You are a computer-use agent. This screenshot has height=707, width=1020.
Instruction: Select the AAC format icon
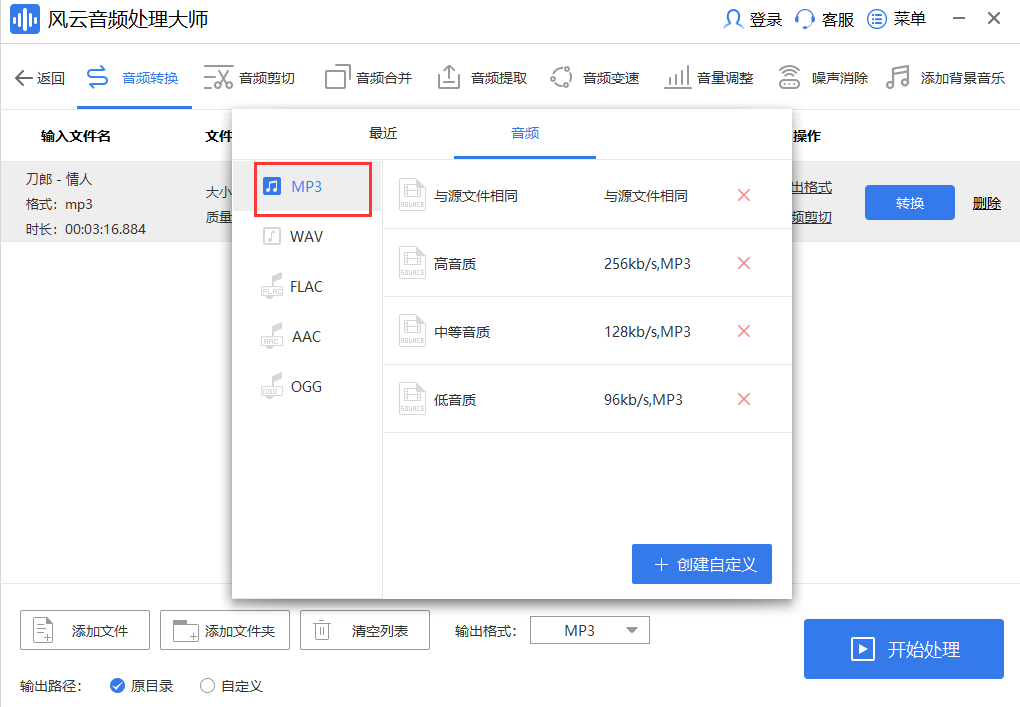(272, 336)
